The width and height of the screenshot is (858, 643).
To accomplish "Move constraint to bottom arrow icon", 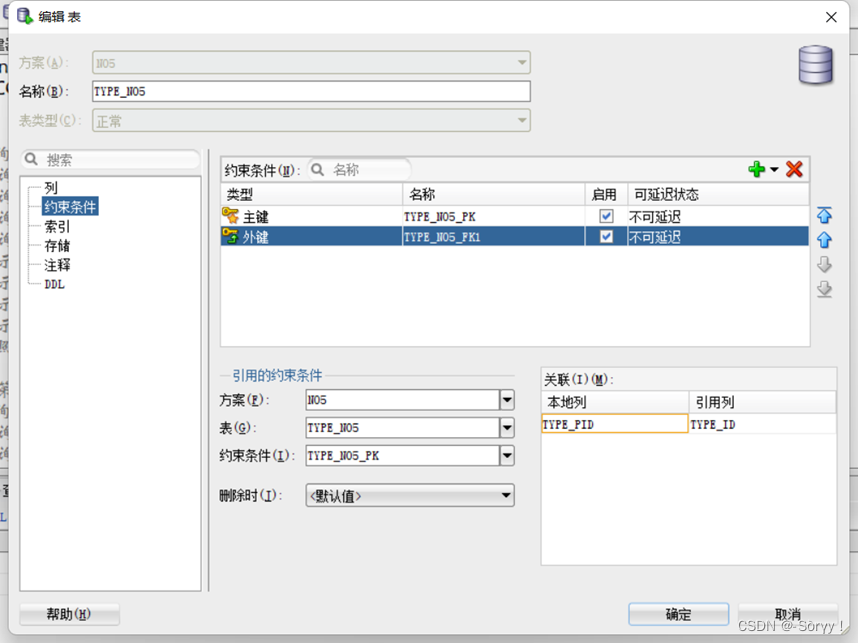I will pos(824,289).
